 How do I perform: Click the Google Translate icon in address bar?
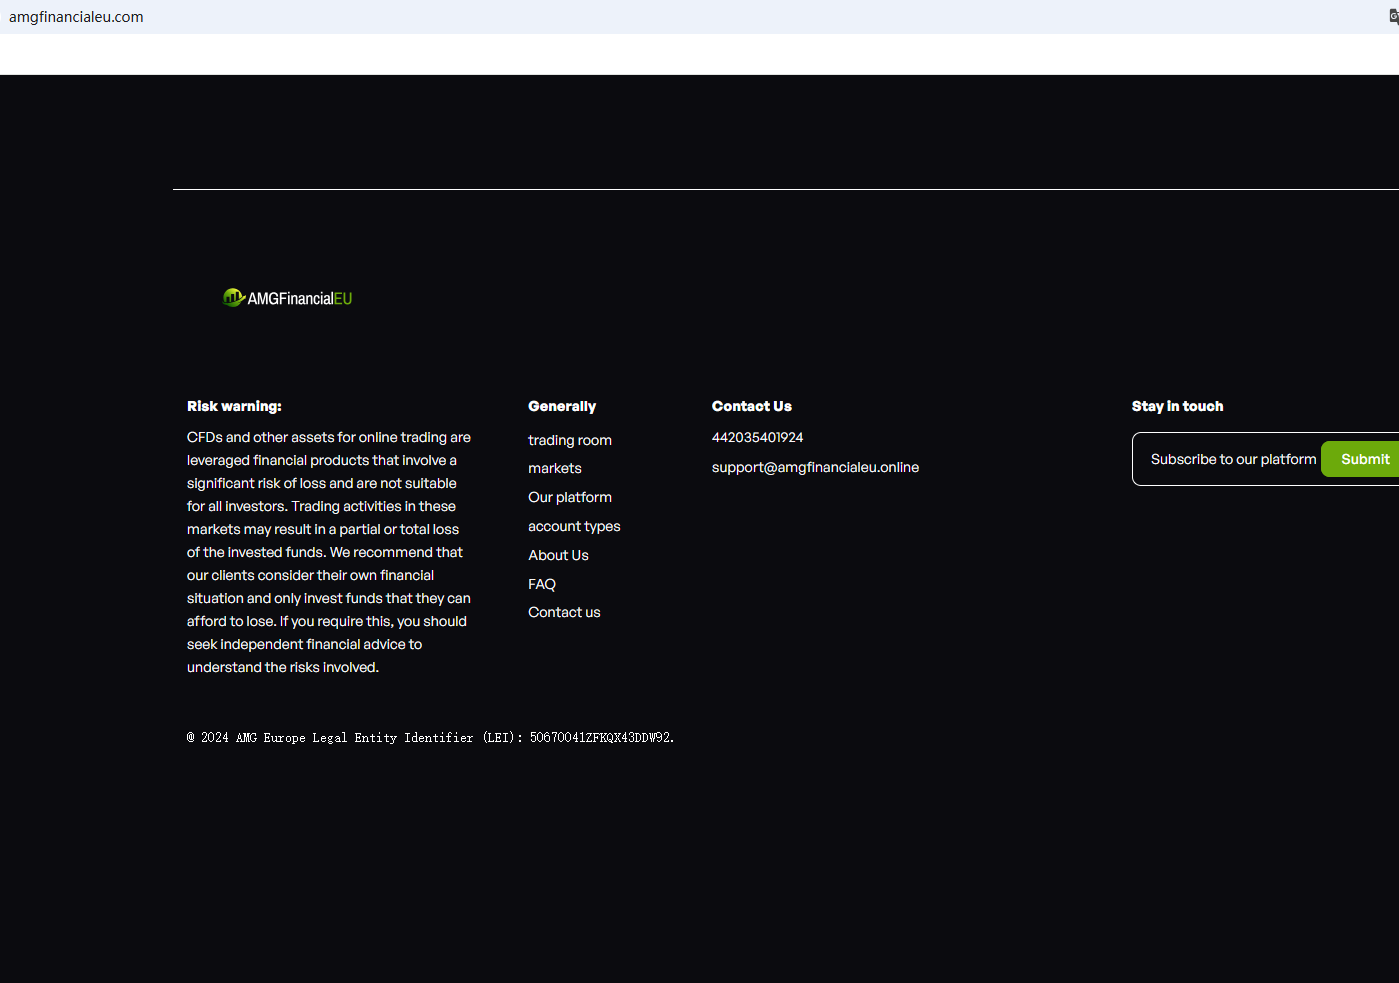pyautogui.click(x=1393, y=17)
